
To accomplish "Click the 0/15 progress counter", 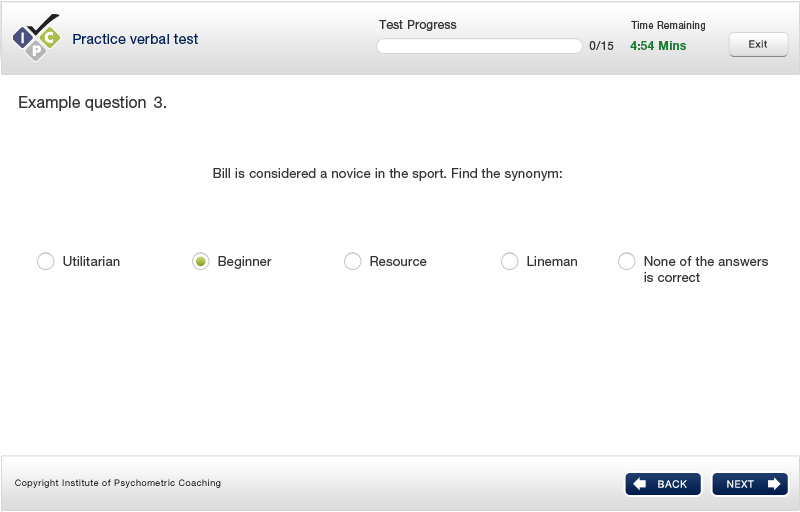I will 601,46.
